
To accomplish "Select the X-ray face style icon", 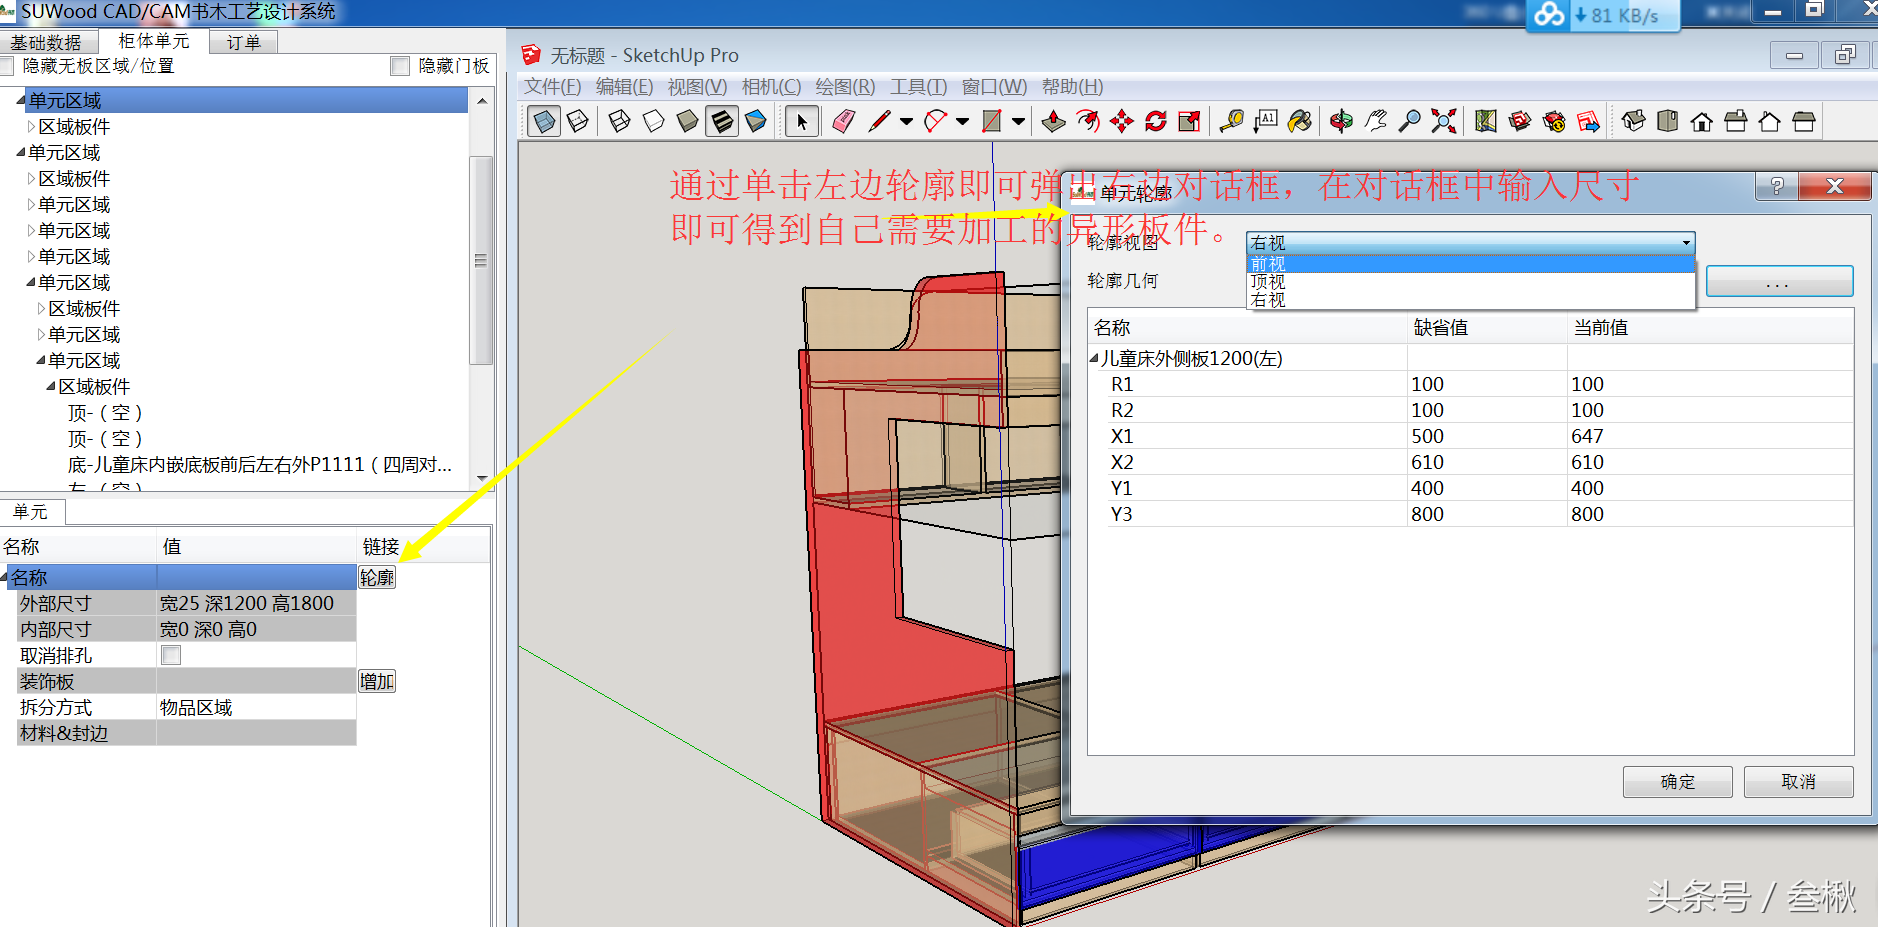I will pyautogui.click(x=544, y=121).
